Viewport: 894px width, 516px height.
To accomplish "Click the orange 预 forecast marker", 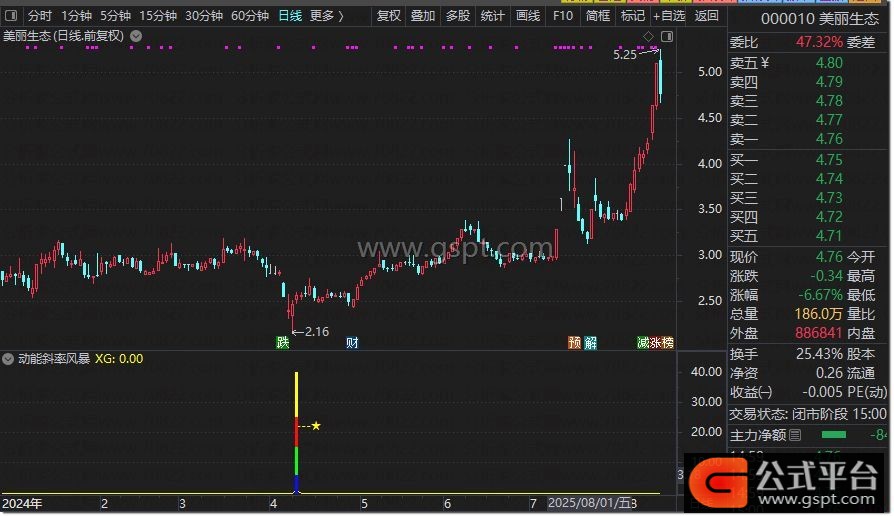I will [574, 342].
